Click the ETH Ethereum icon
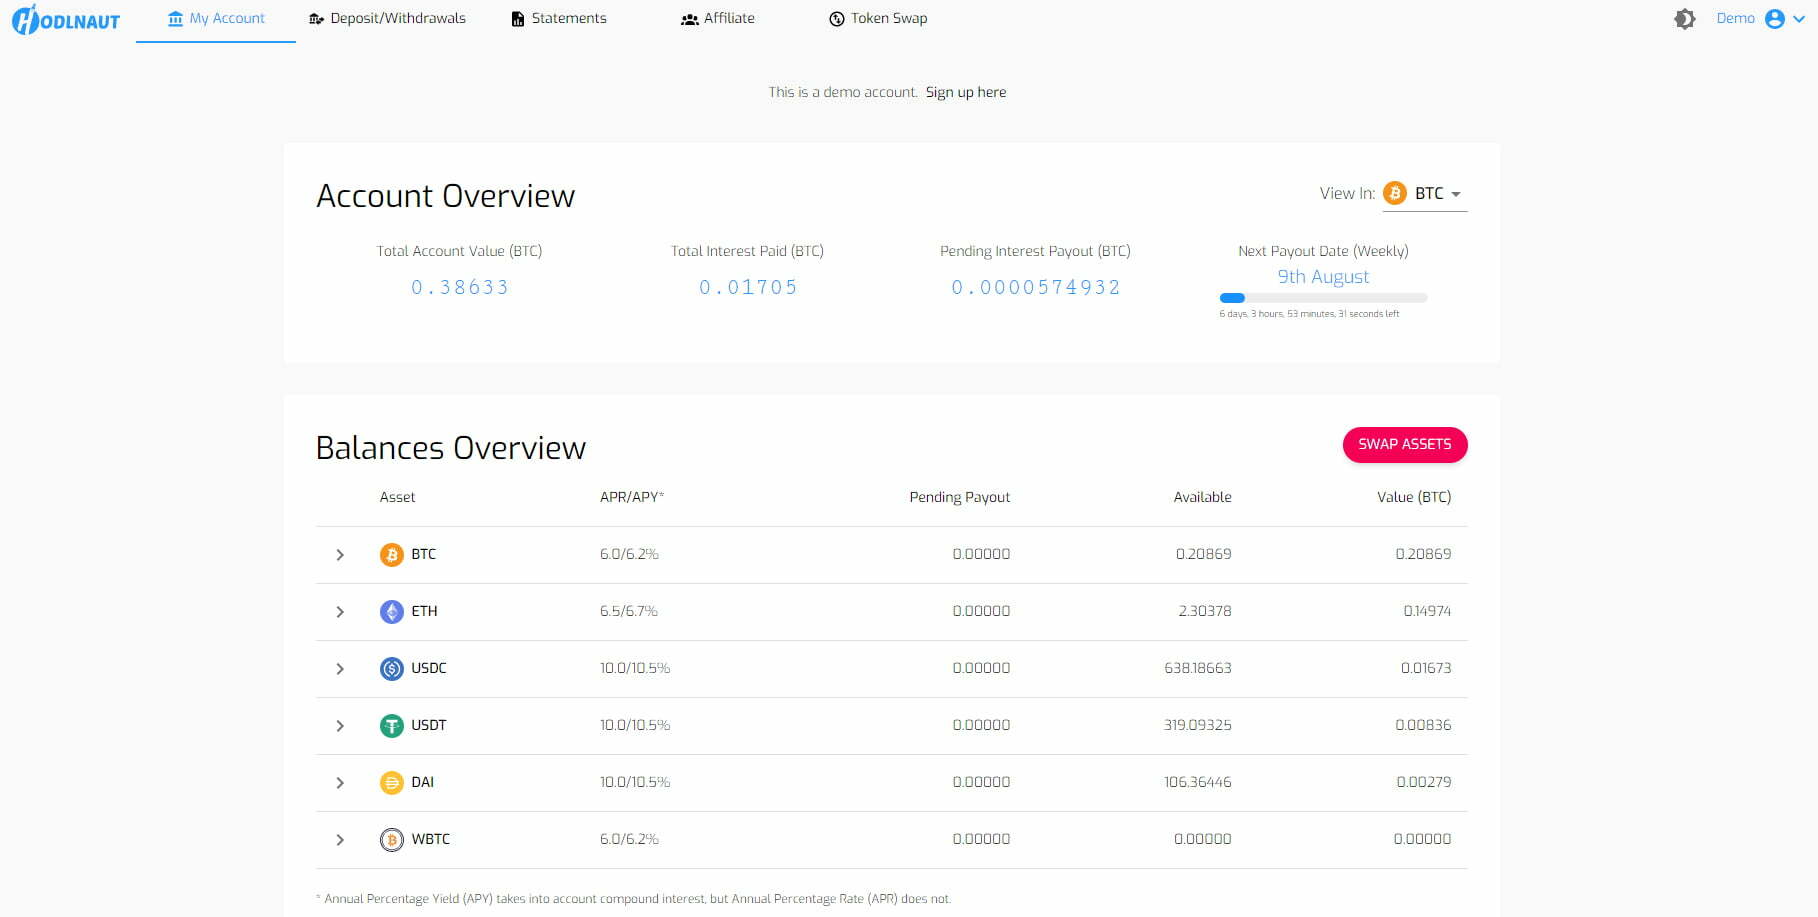 (389, 611)
